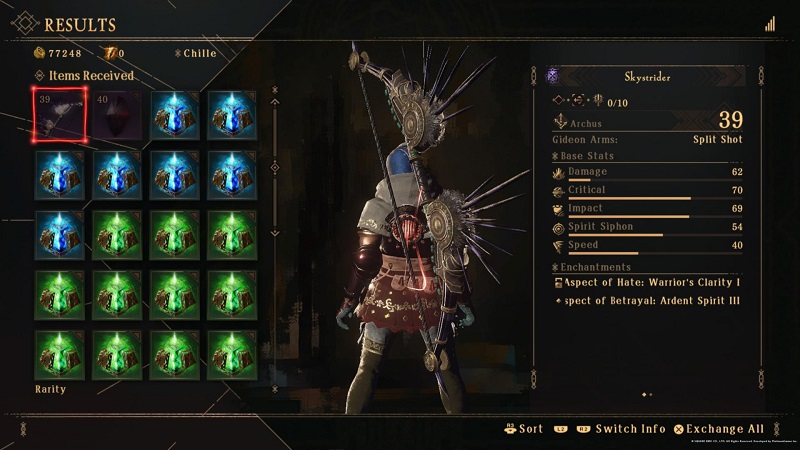Click the Archus bow class icon
Screen dimensions: 800x450
pos(560,122)
